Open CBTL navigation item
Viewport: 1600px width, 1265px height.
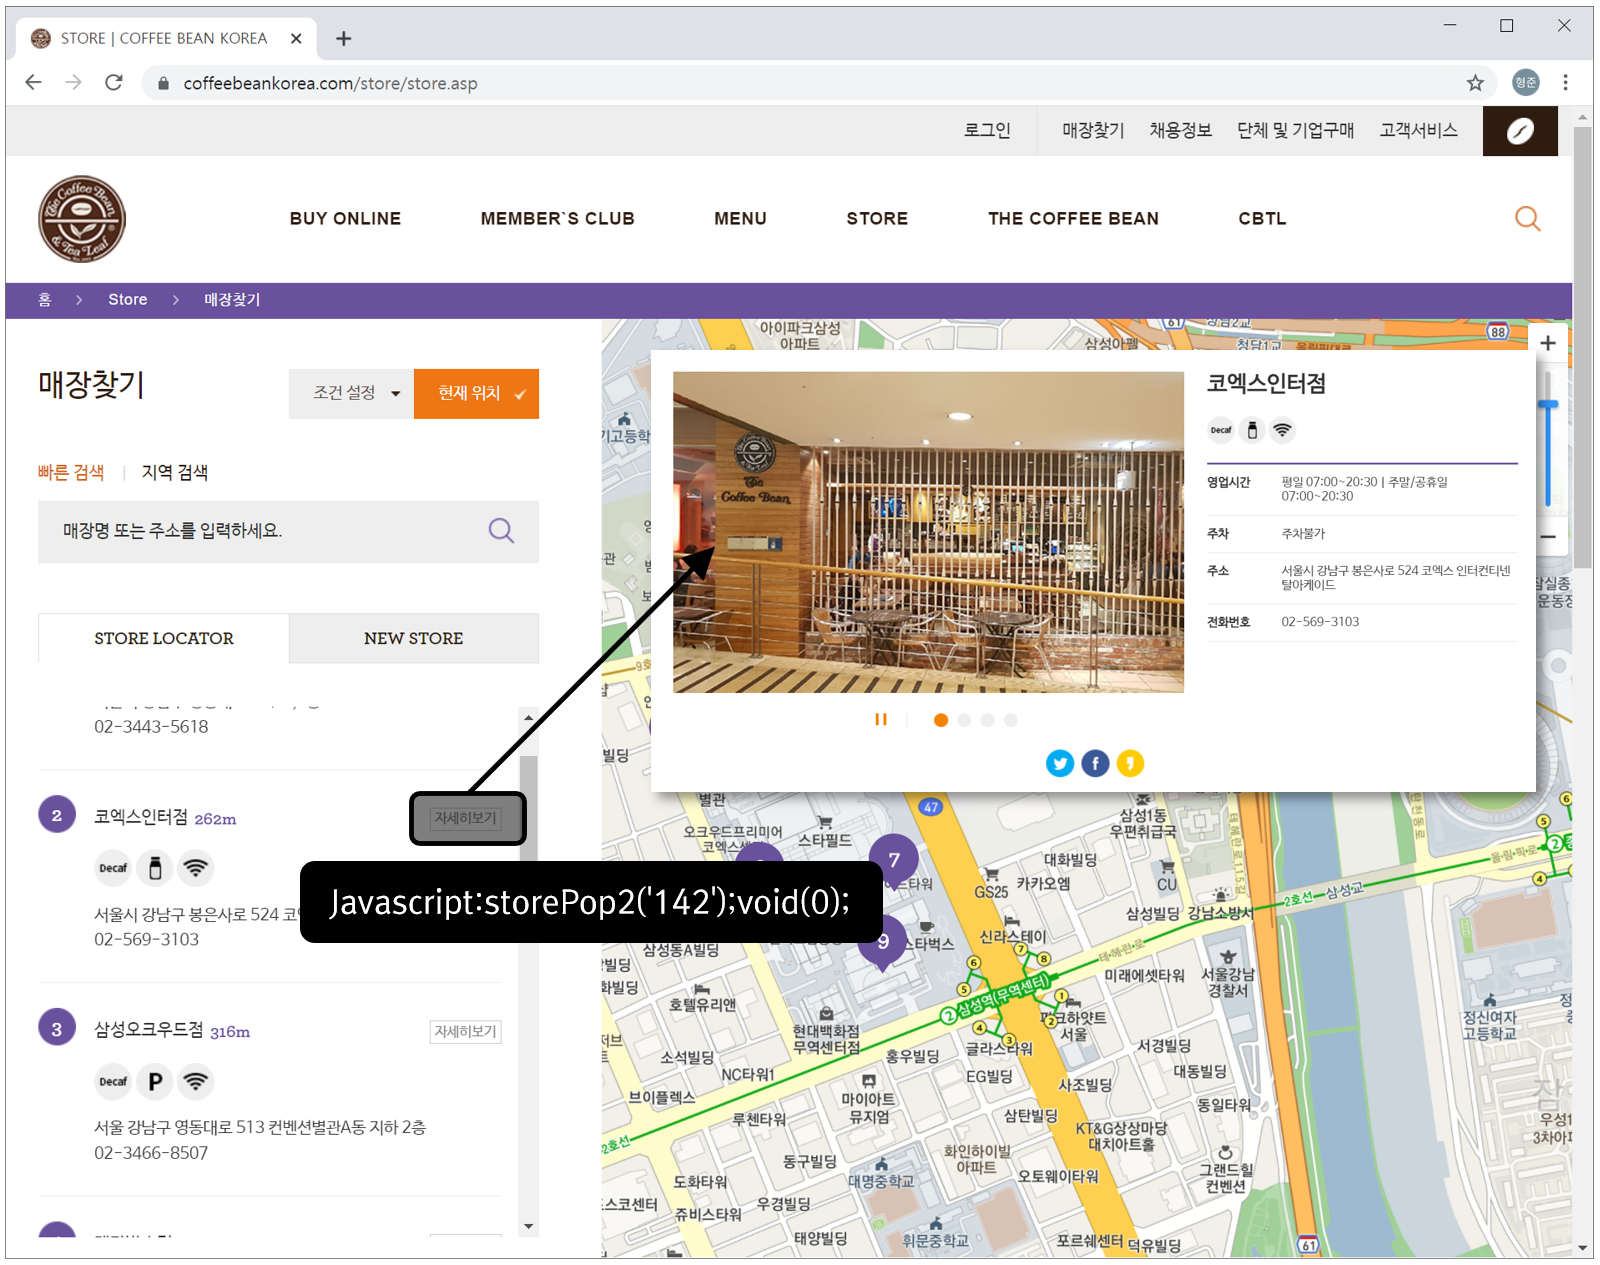(1262, 218)
